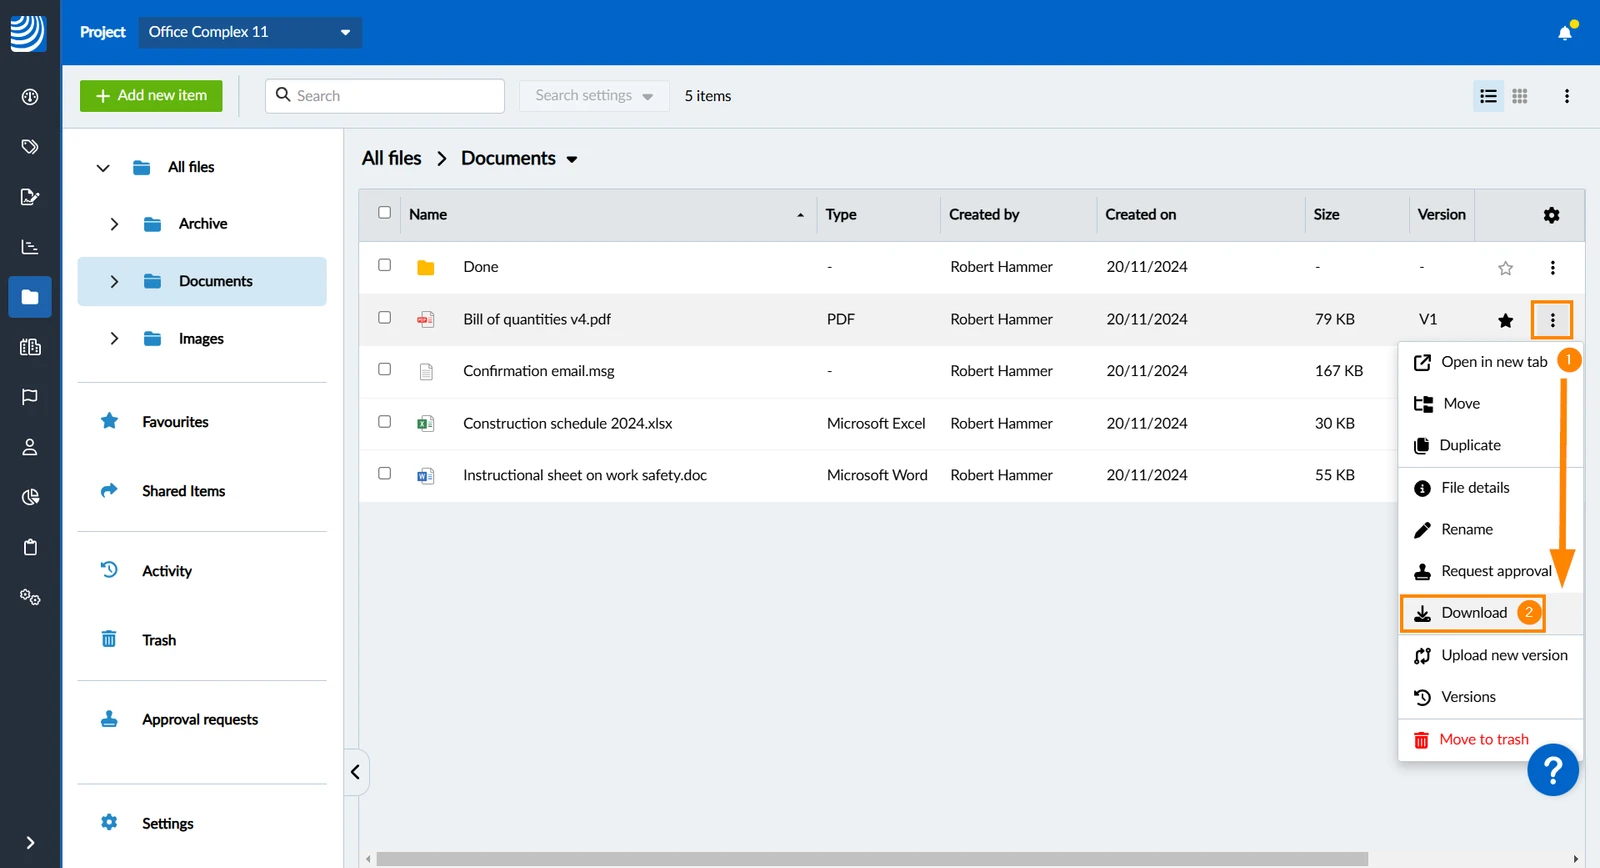Viewport: 1600px width, 868px height.
Task: Click the help question mark button
Action: pos(1553,770)
